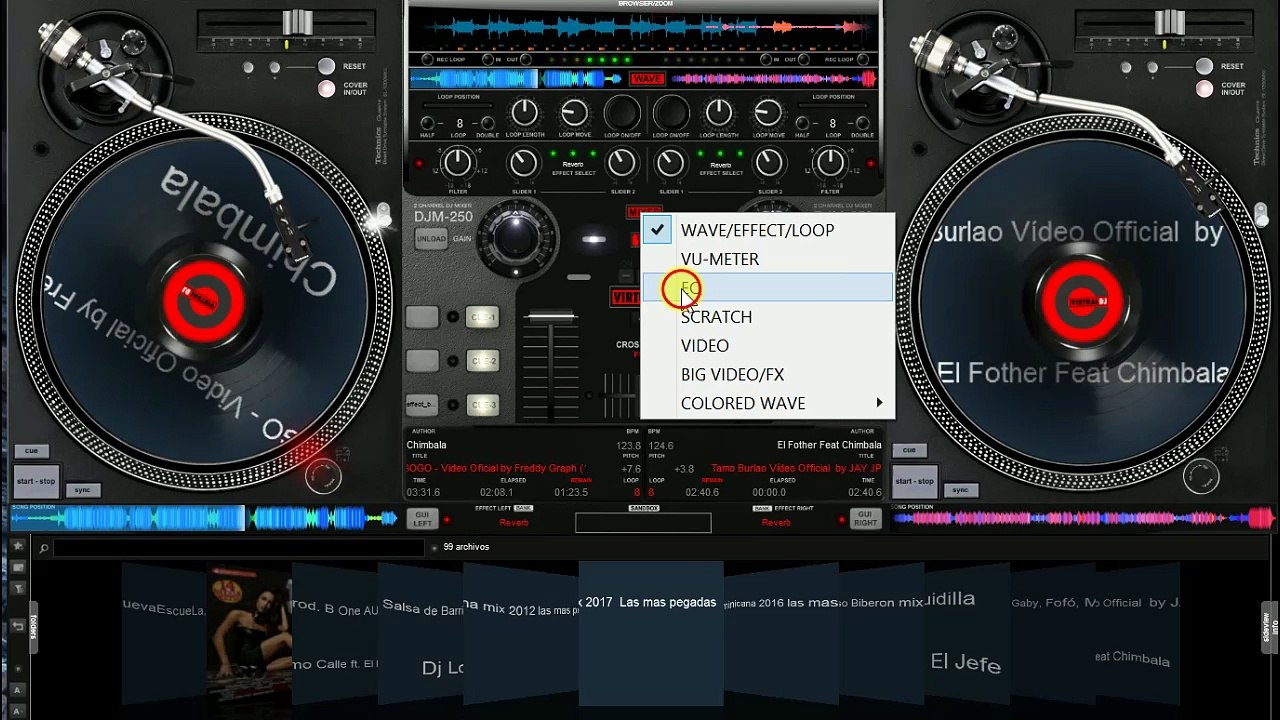Set left deck loop OUT point
The width and height of the screenshot is (1280, 720).
coord(527,60)
